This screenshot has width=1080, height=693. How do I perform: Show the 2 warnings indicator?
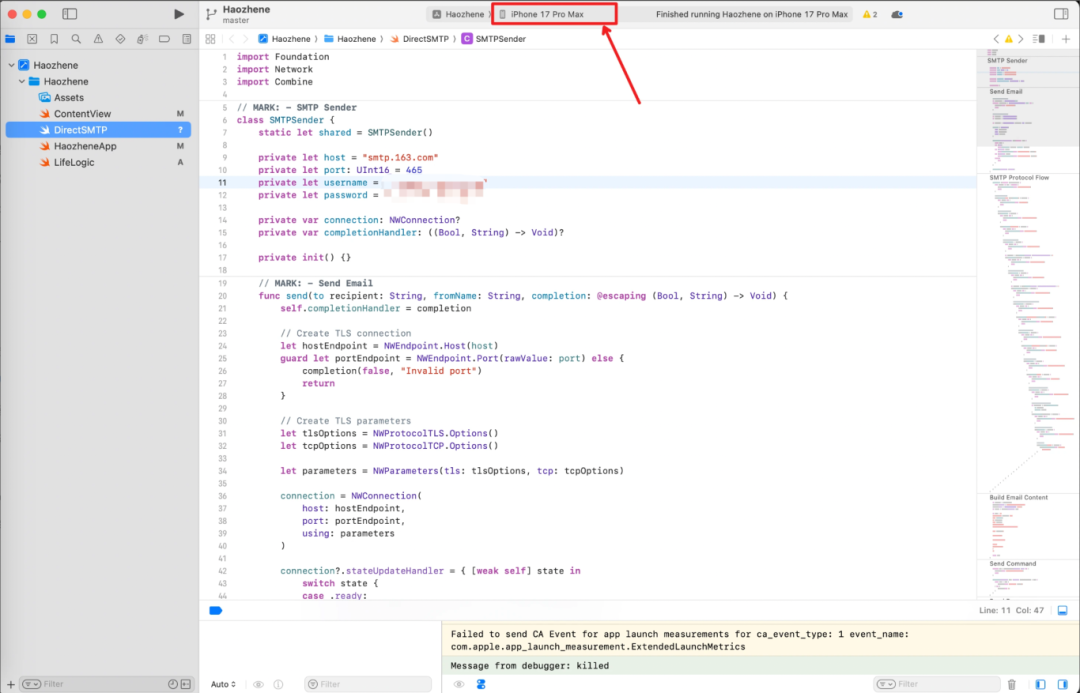(x=870, y=14)
